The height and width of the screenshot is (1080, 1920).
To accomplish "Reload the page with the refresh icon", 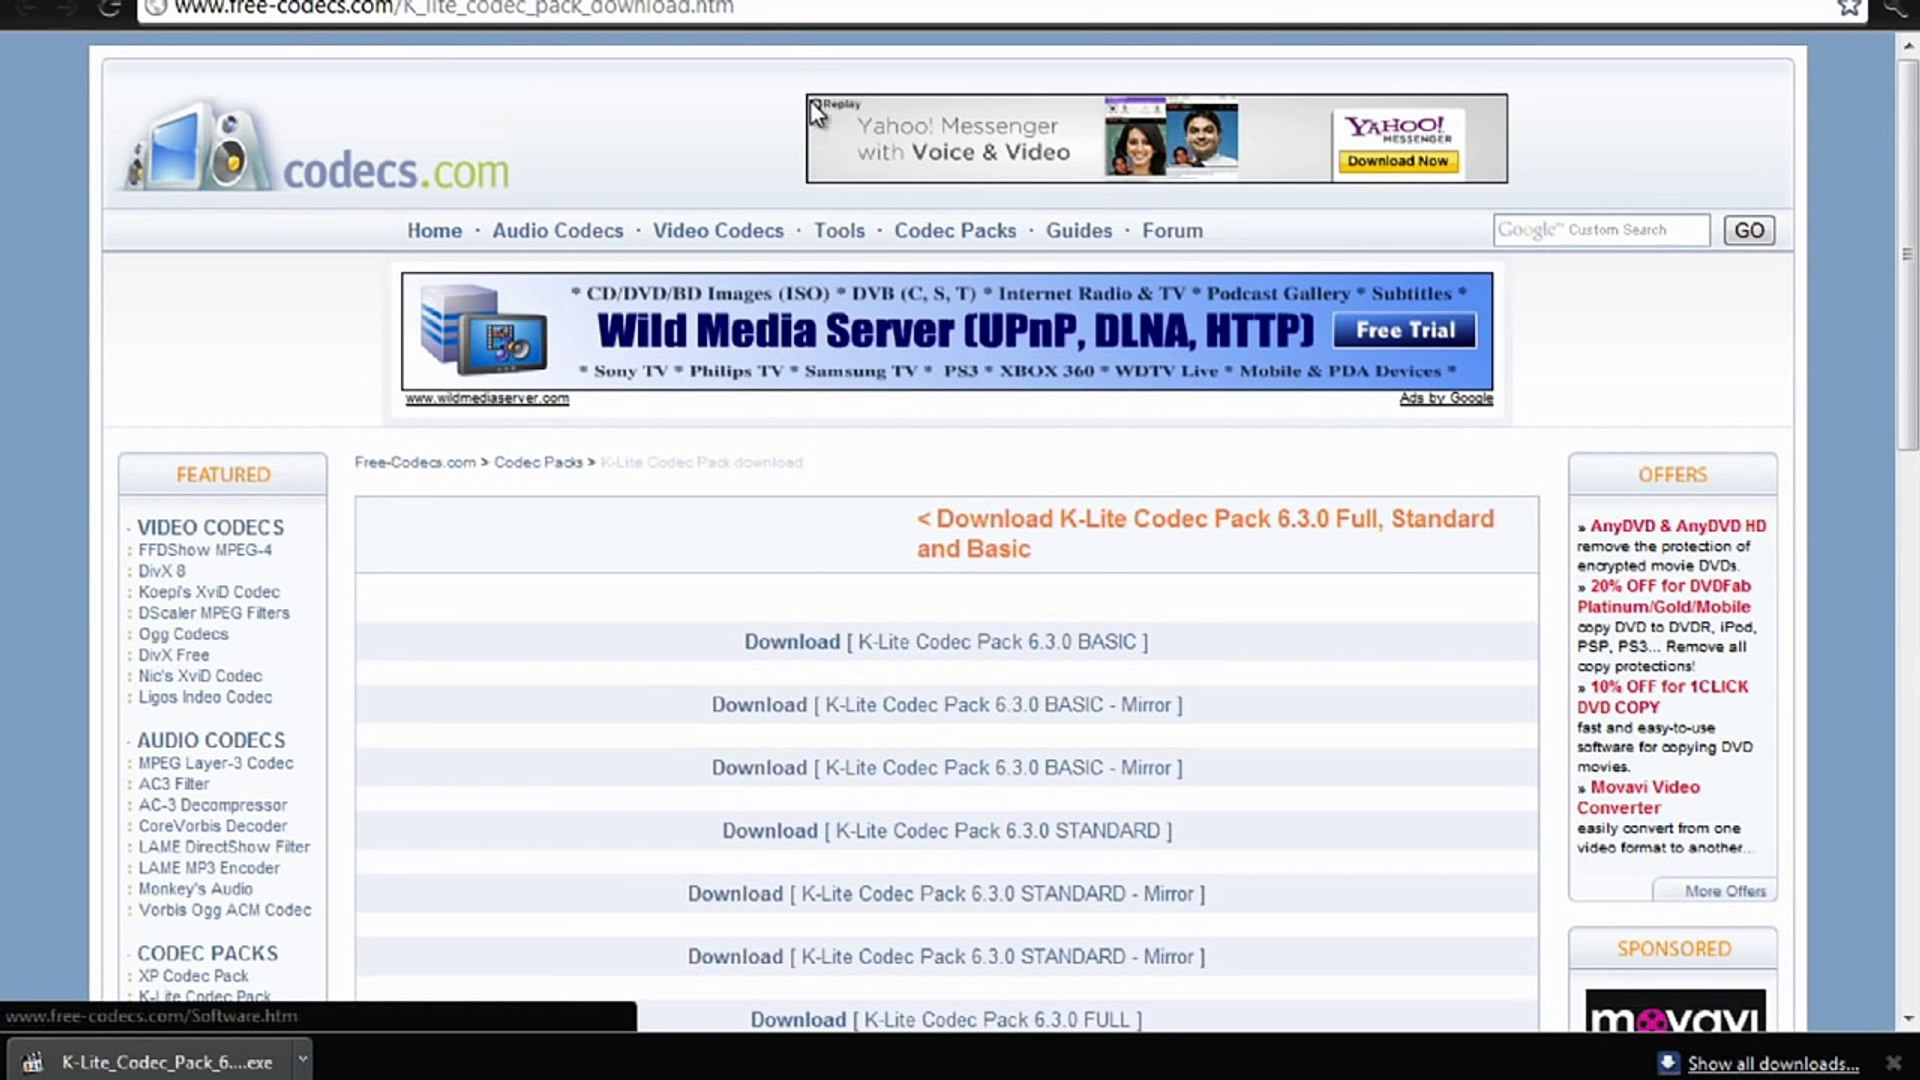I will (109, 8).
